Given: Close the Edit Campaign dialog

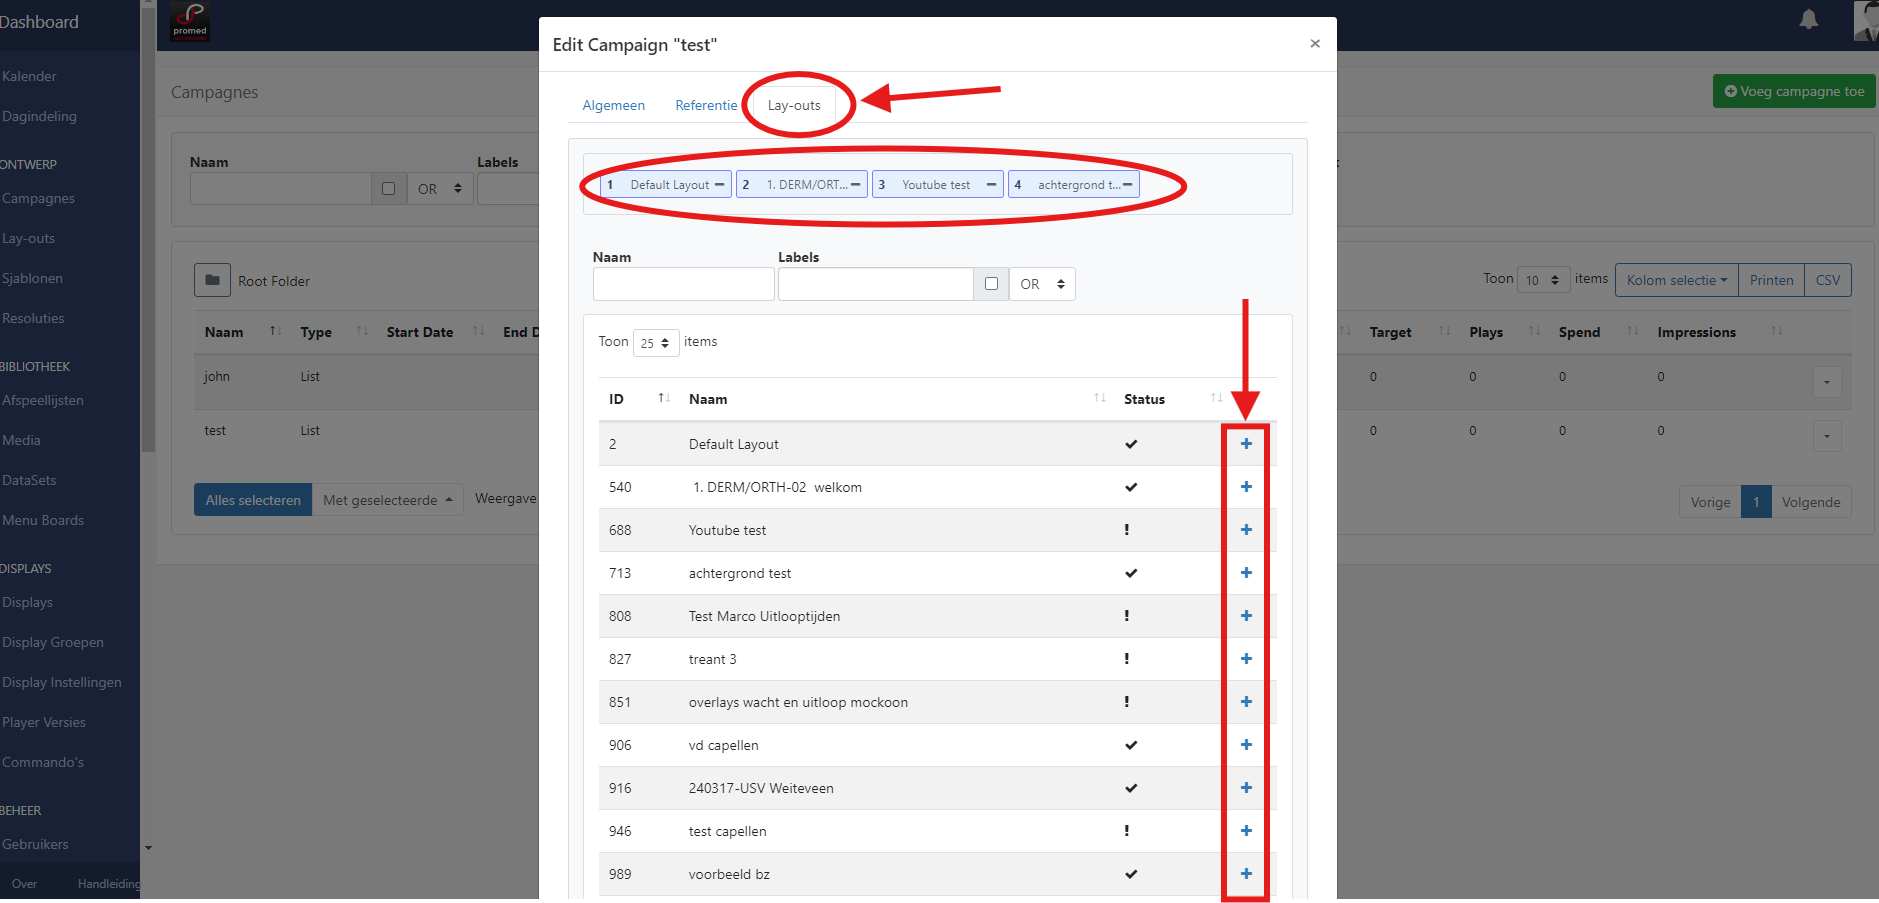Looking at the screenshot, I should pyautogui.click(x=1314, y=44).
